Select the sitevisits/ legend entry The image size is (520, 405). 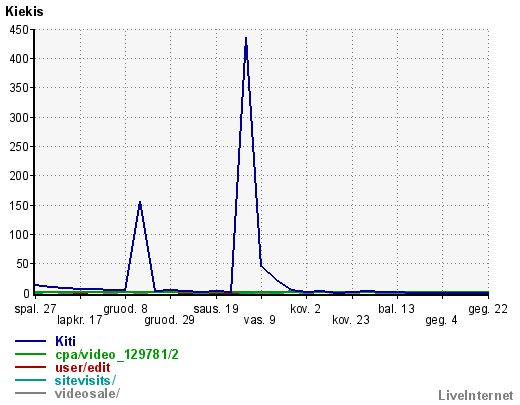click(85, 380)
